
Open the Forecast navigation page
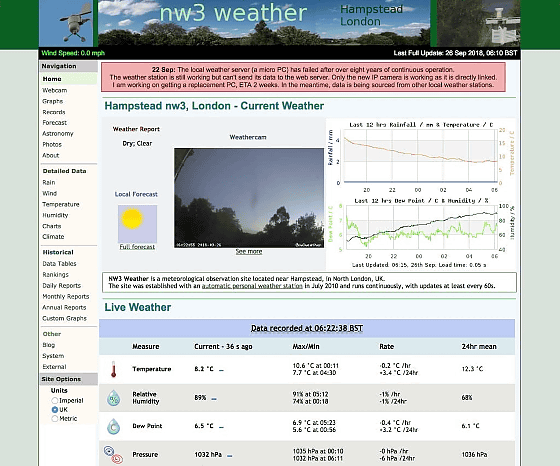(55, 123)
